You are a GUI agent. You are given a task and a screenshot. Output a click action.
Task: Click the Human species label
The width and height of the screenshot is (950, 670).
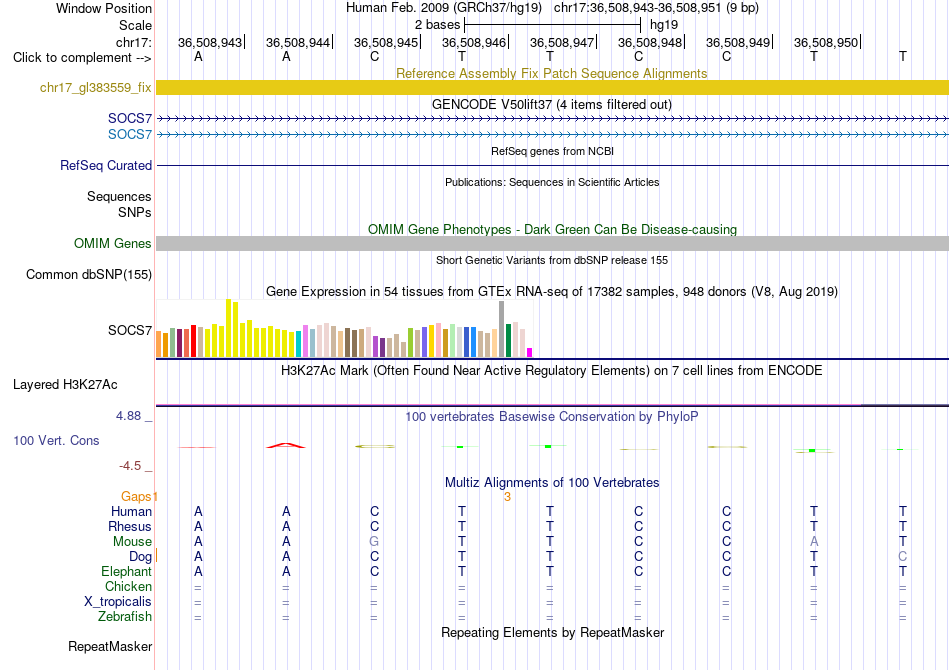pos(131,511)
